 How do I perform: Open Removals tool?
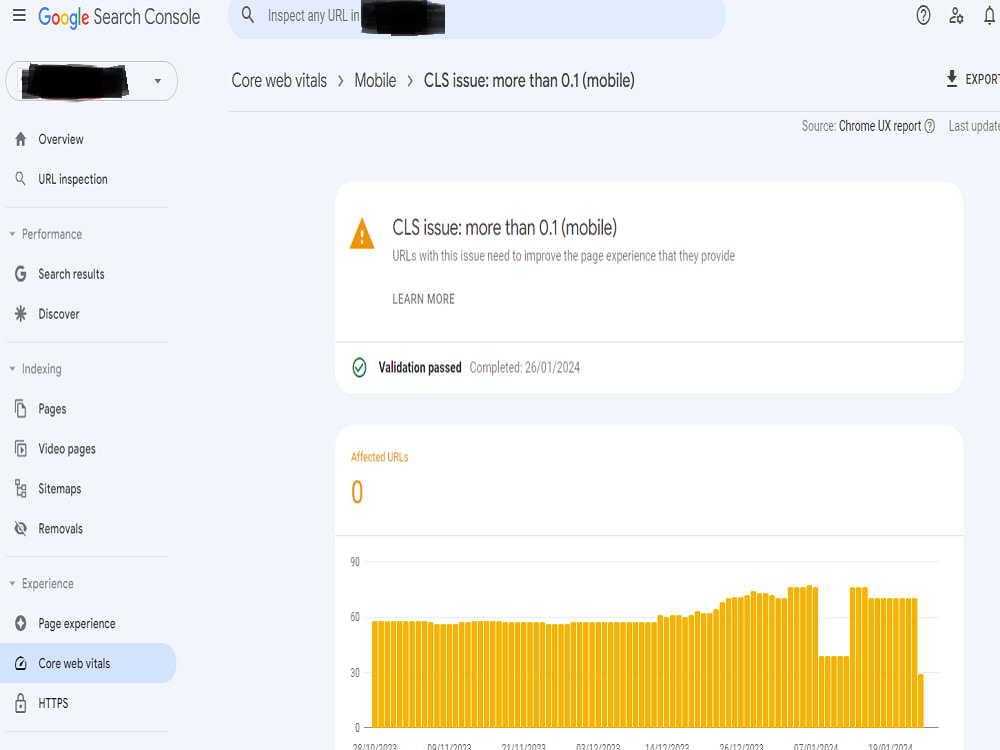click(61, 529)
